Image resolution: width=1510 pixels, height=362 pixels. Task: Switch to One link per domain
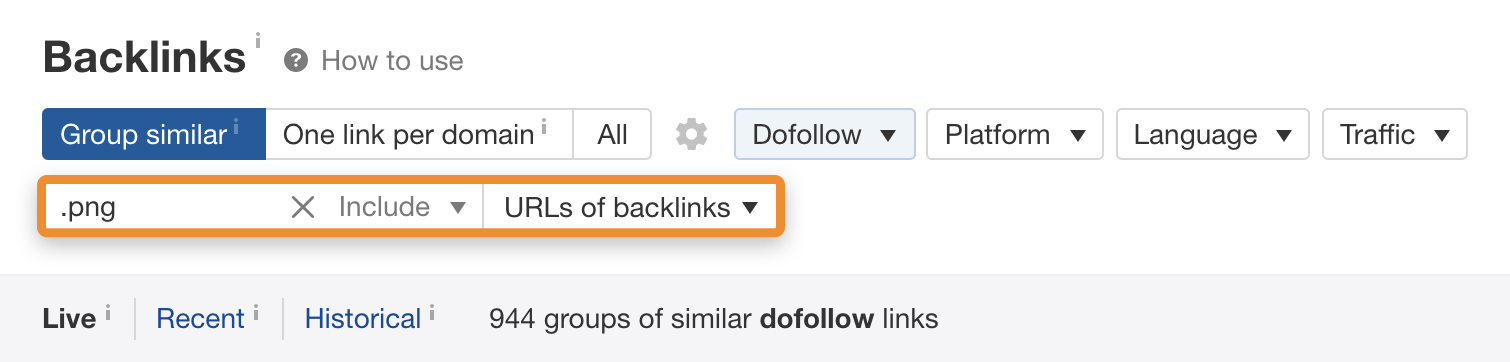(419, 134)
